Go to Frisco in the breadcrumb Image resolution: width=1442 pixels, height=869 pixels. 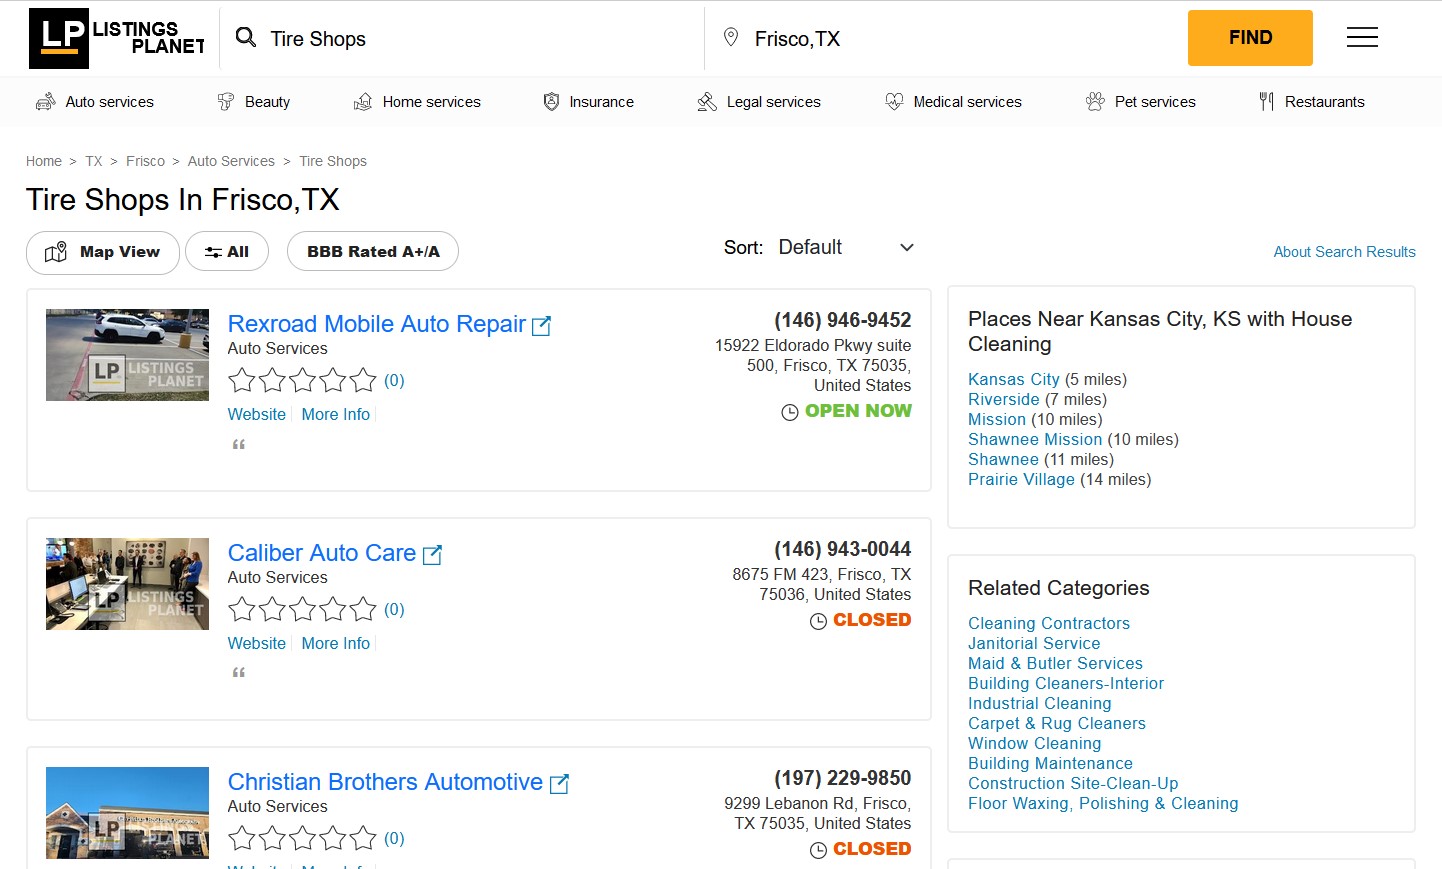pos(145,161)
